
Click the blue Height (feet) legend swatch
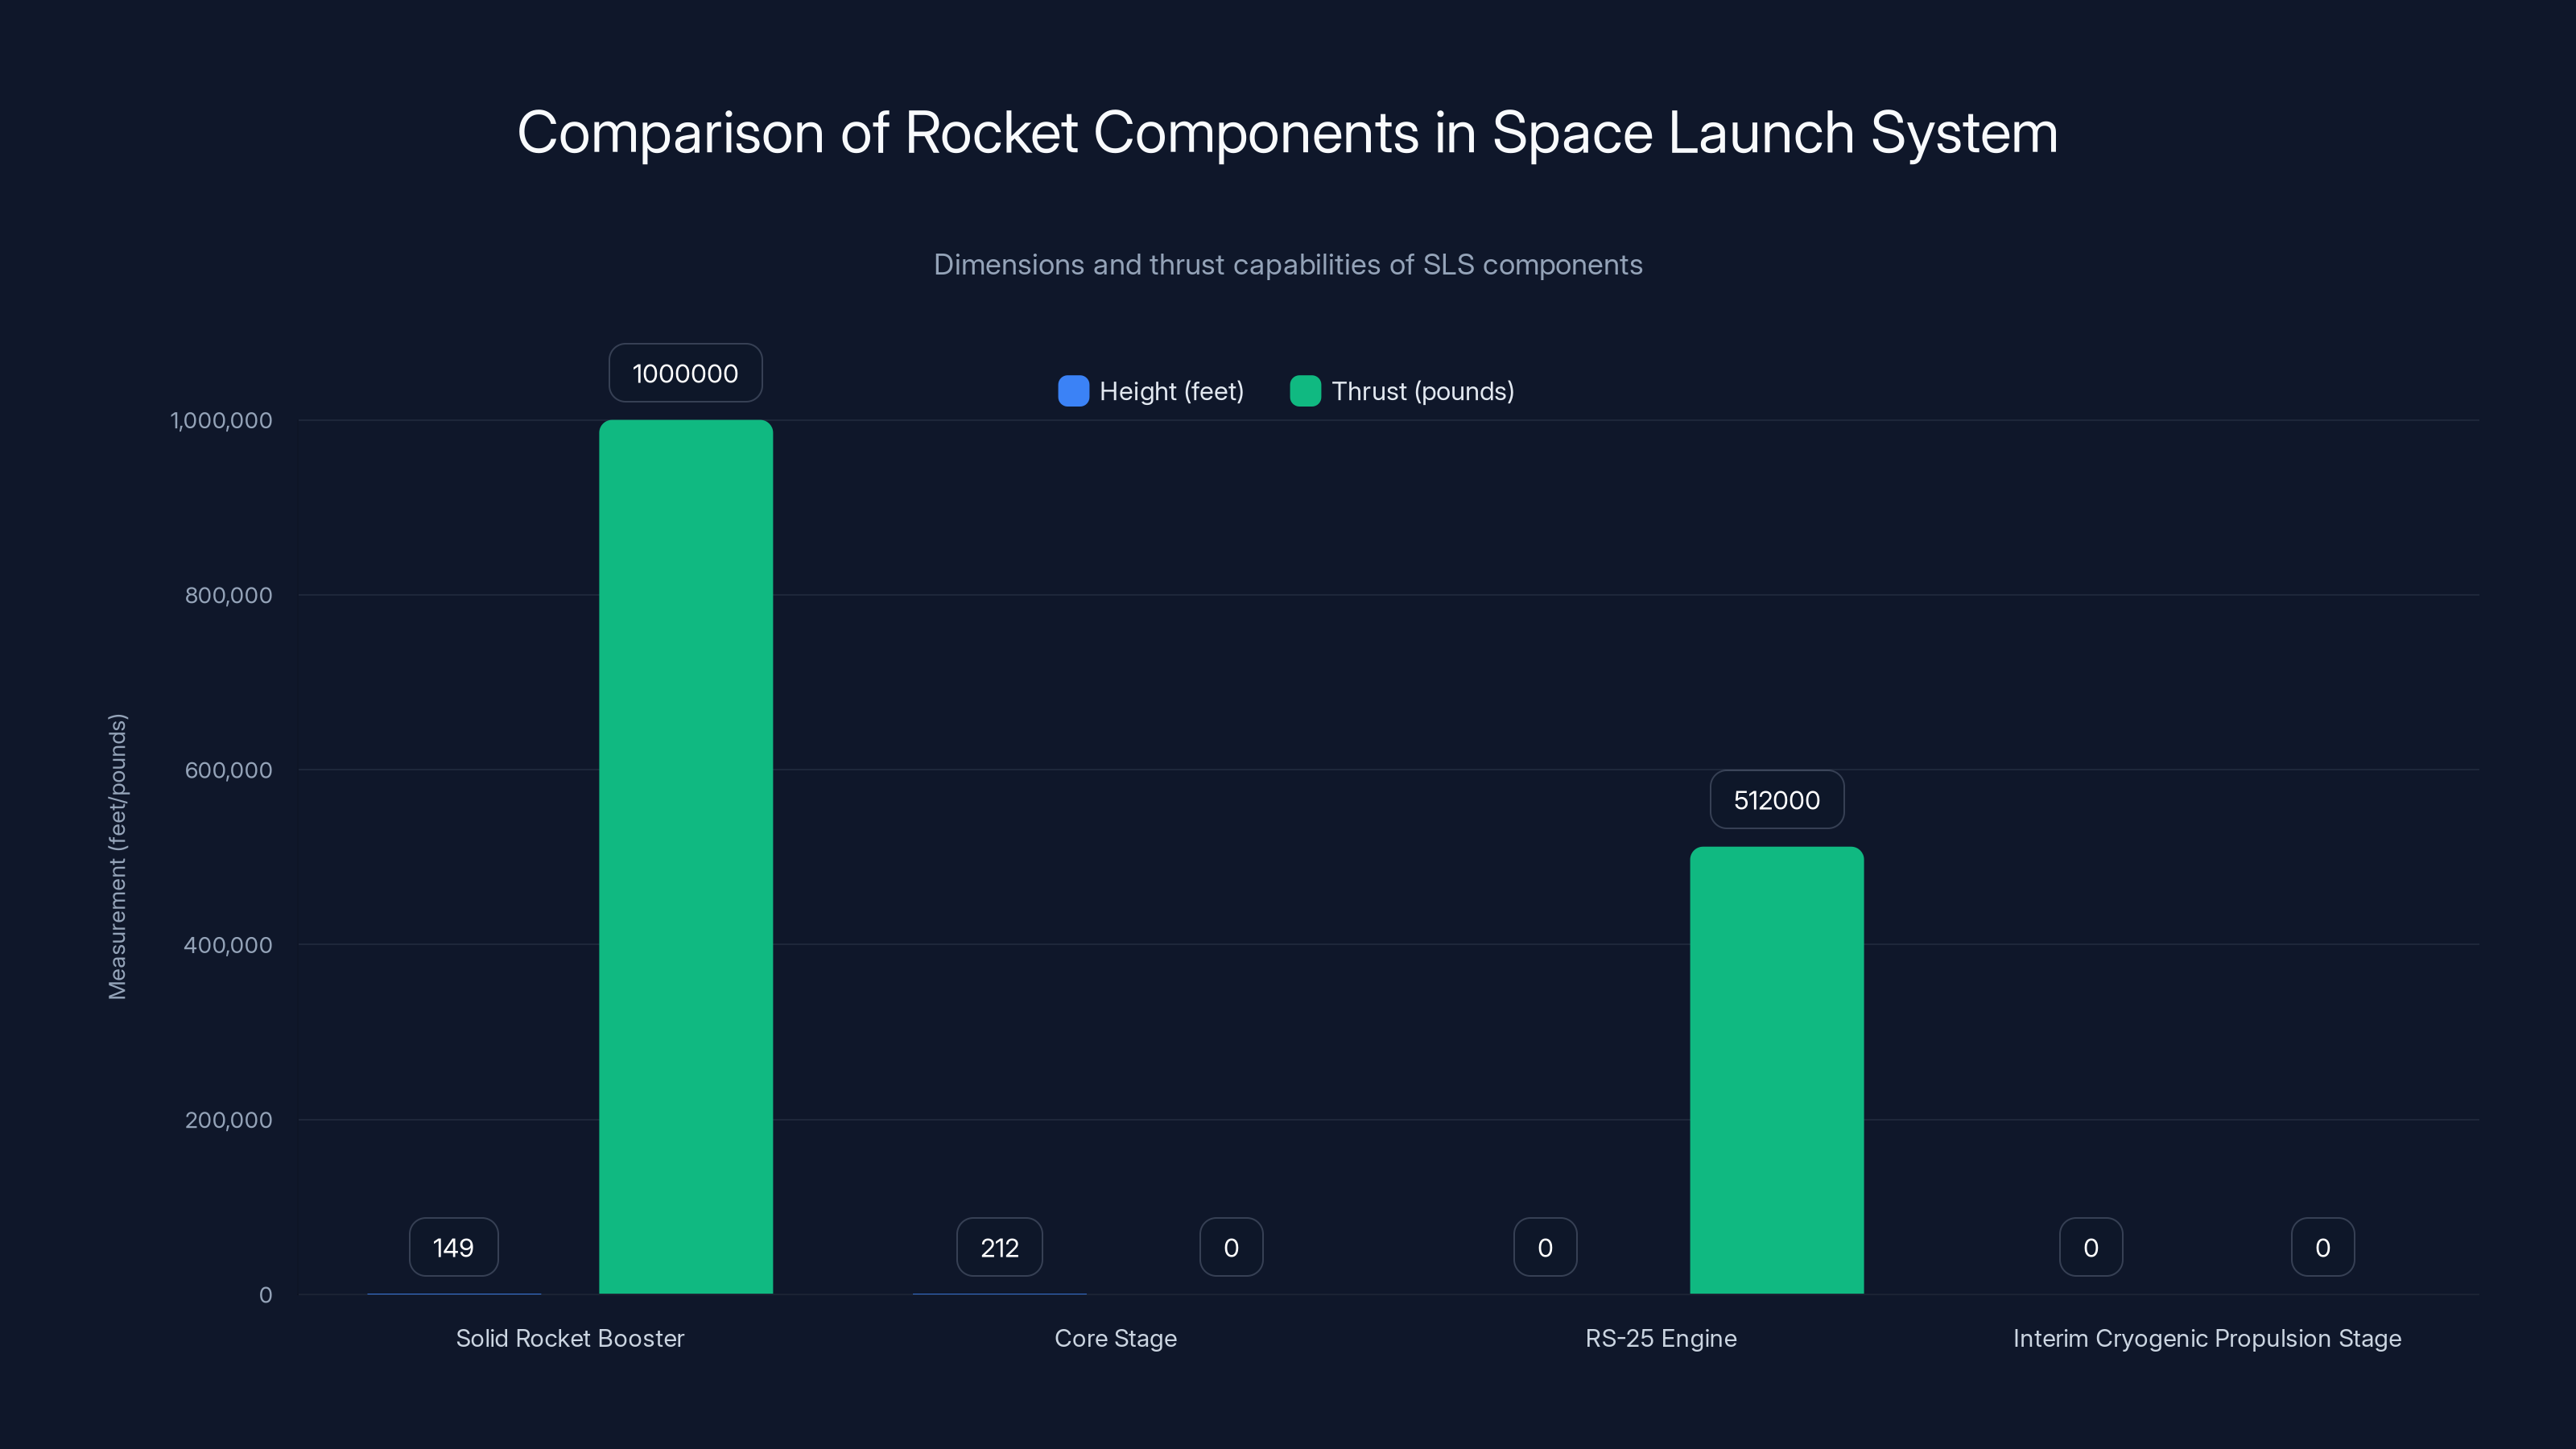click(1073, 391)
